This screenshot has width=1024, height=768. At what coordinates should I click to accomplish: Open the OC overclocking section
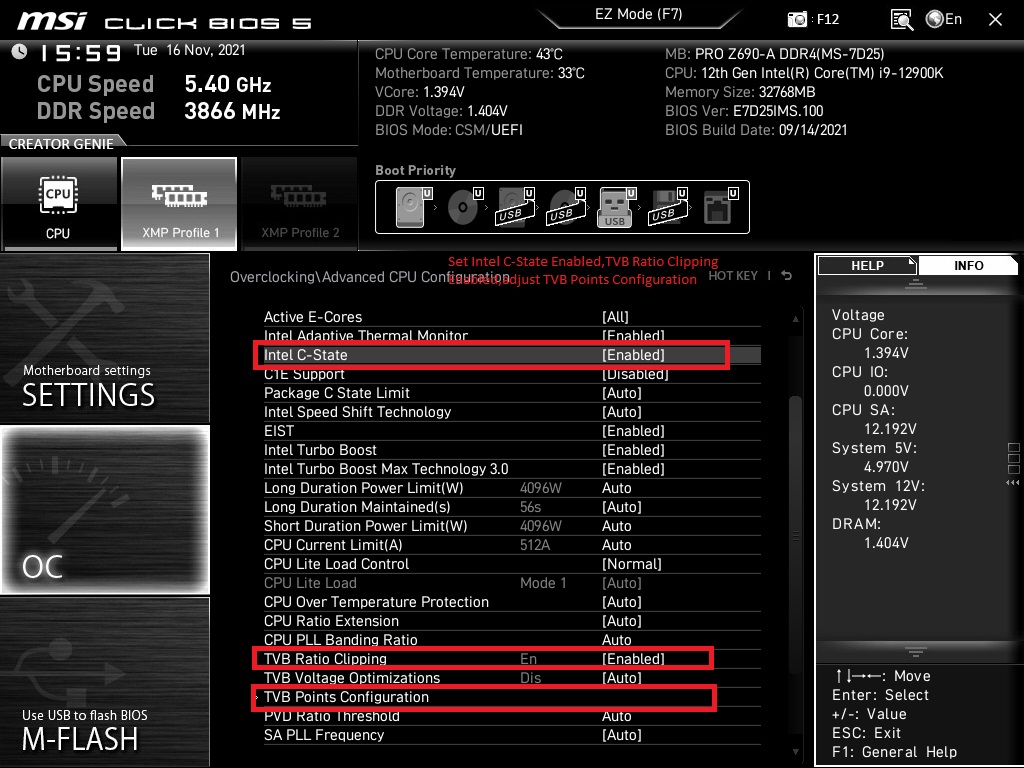click(105, 509)
